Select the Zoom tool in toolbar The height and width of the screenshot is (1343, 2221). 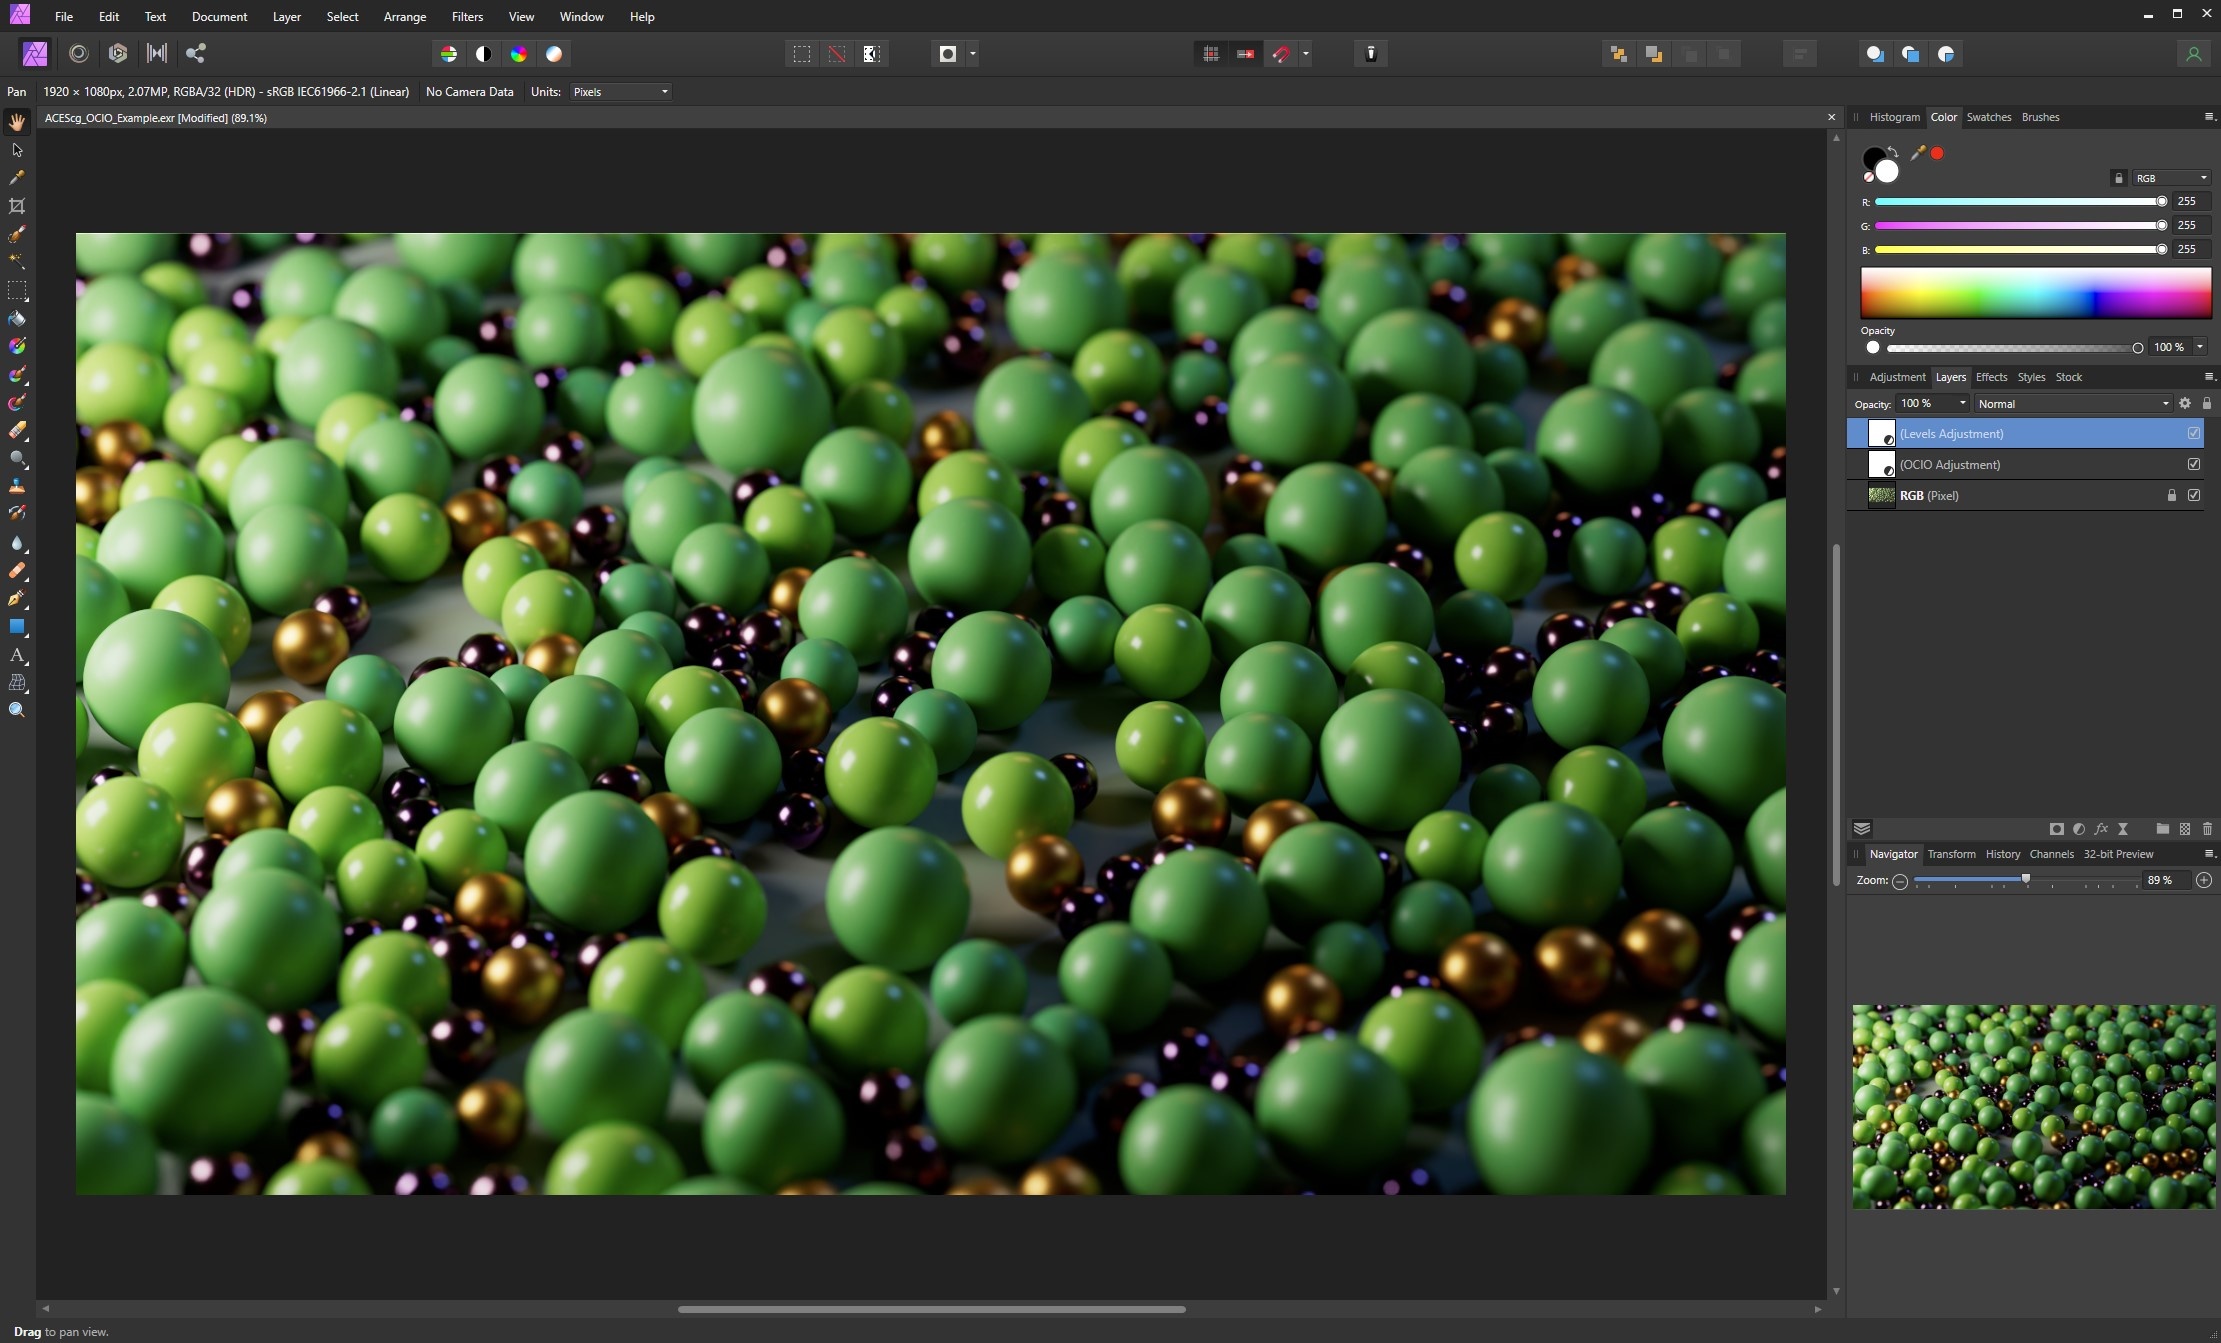coord(17,710)
